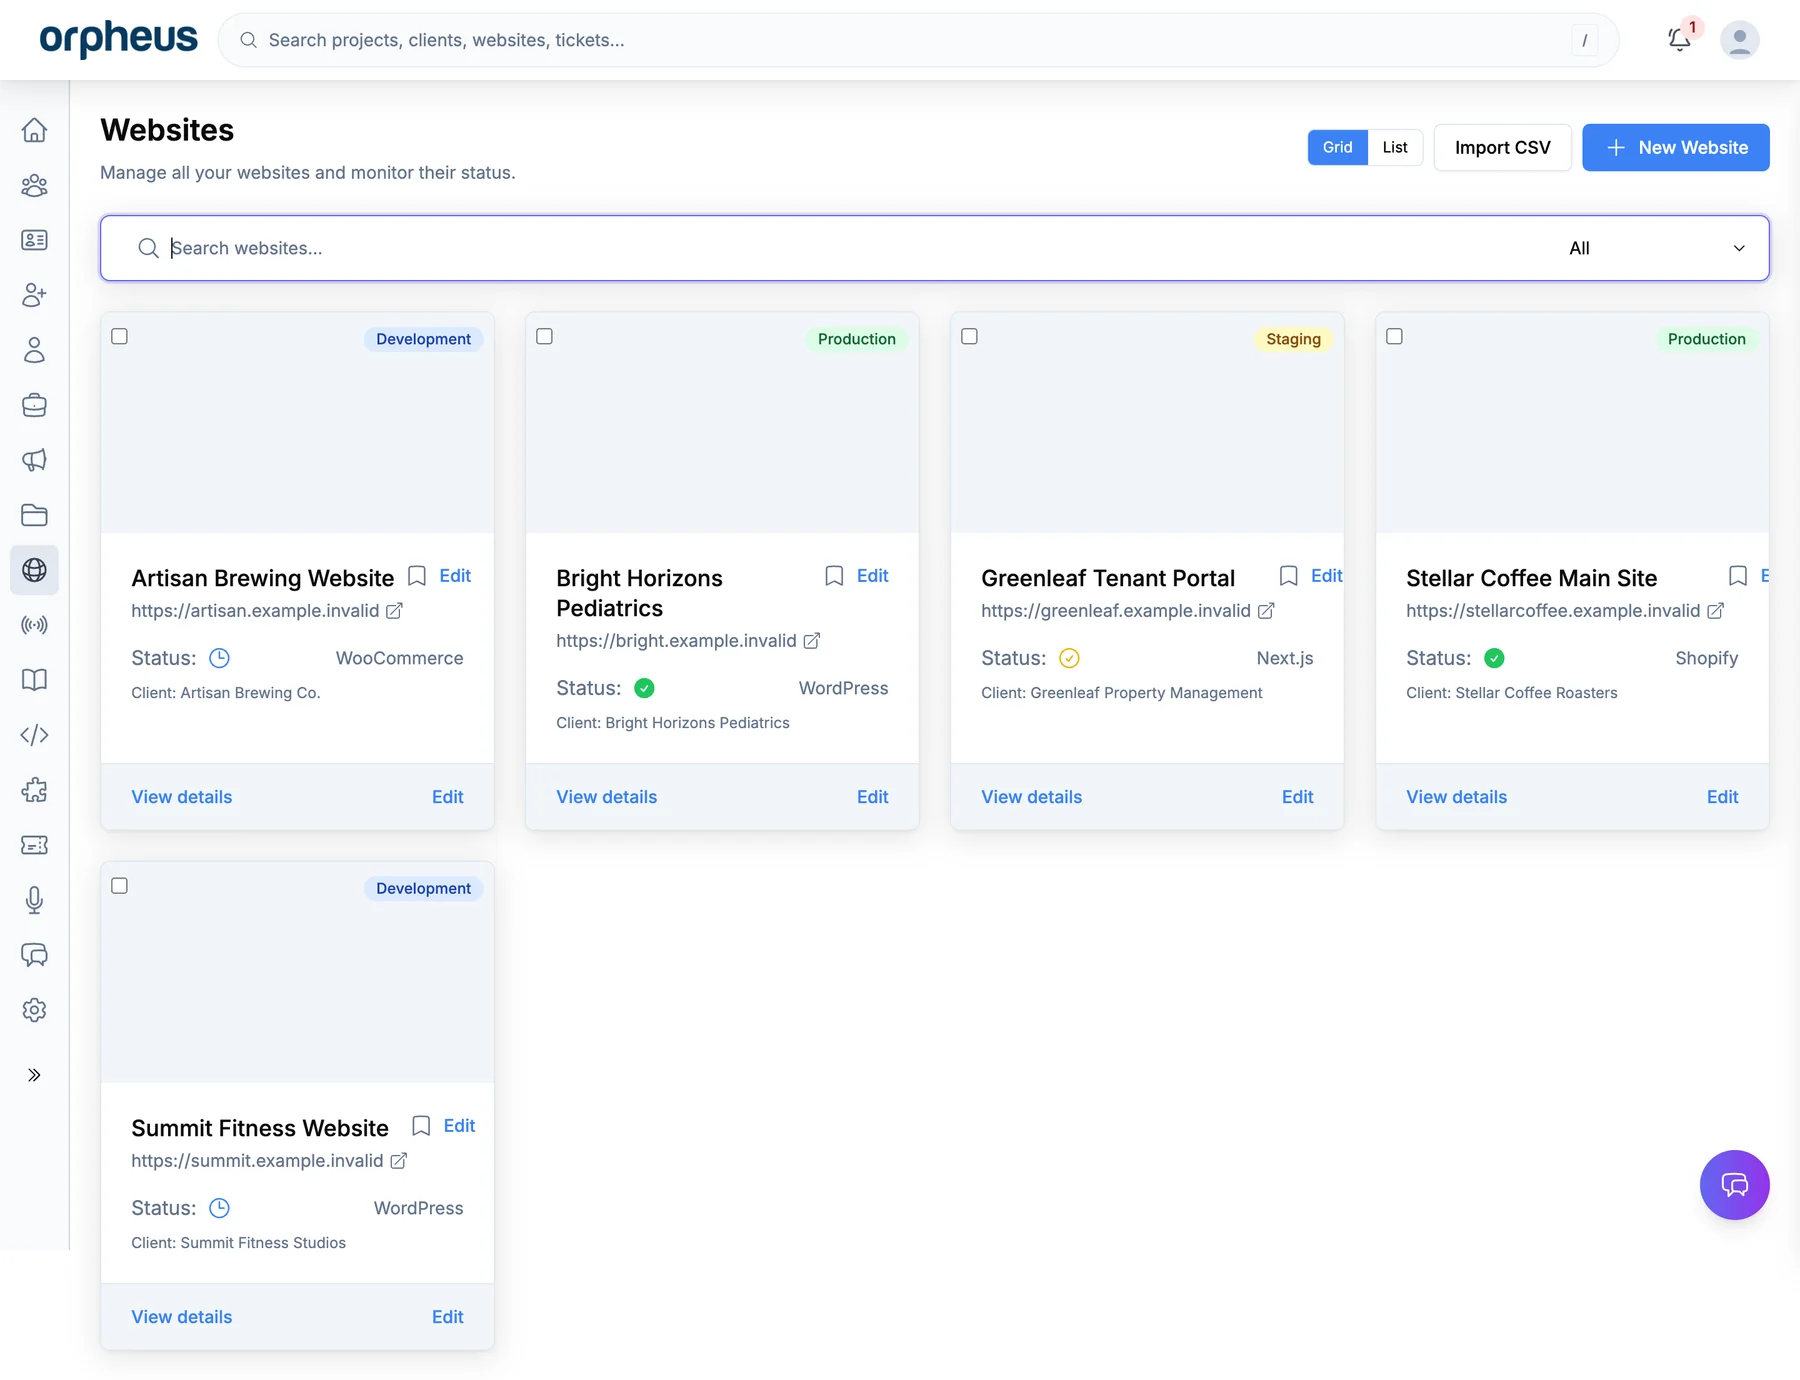The width and height of the screenshot is (1800, 1380).
Task: Open the microphone sidebar icon
Action: 34,900
